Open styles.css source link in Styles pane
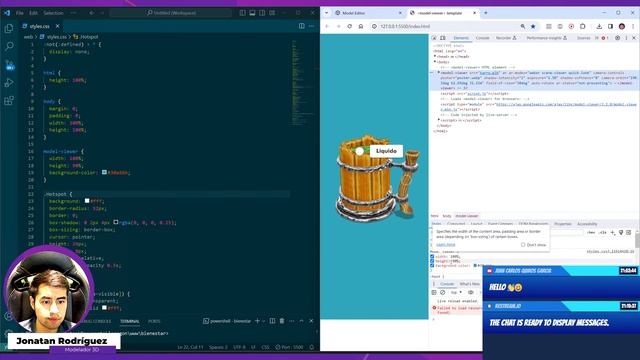This screenshot has height=360, width=640. (x=610, y=251)
